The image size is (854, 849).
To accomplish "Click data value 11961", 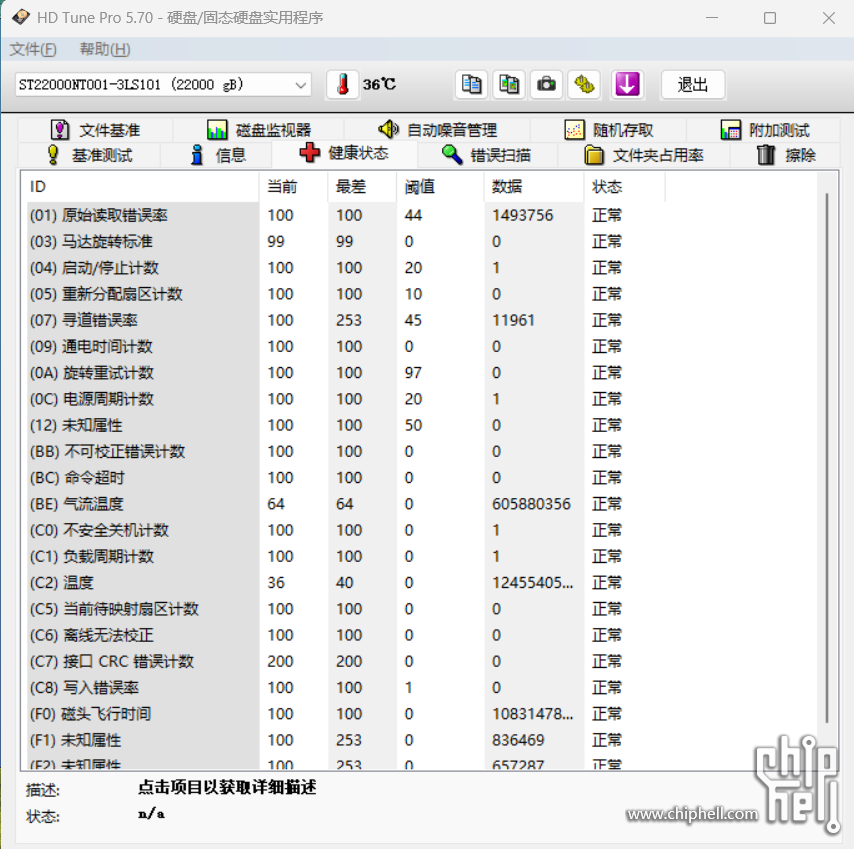I will (513, 320).
